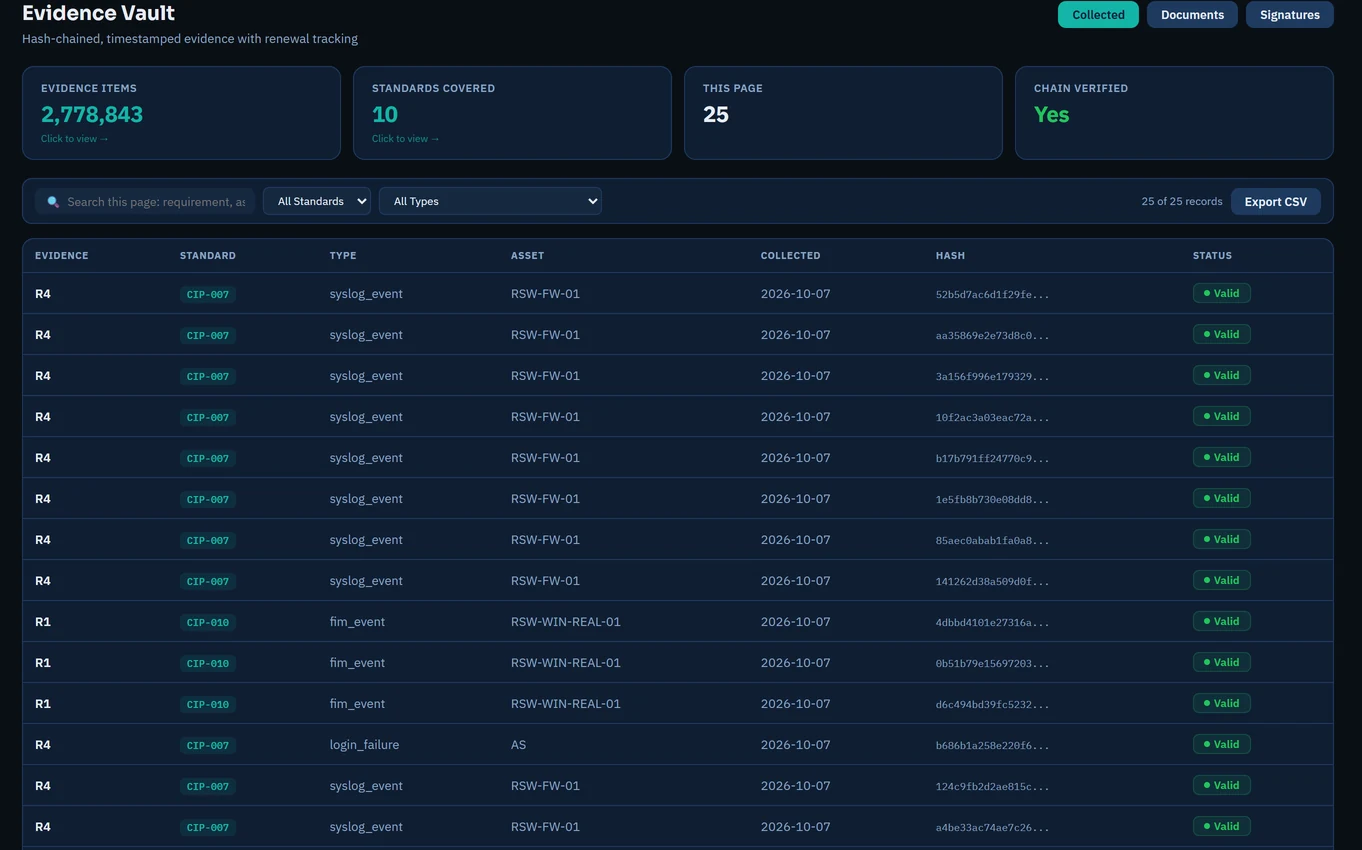Click the ASSET column header

click(x=527, y=256)
